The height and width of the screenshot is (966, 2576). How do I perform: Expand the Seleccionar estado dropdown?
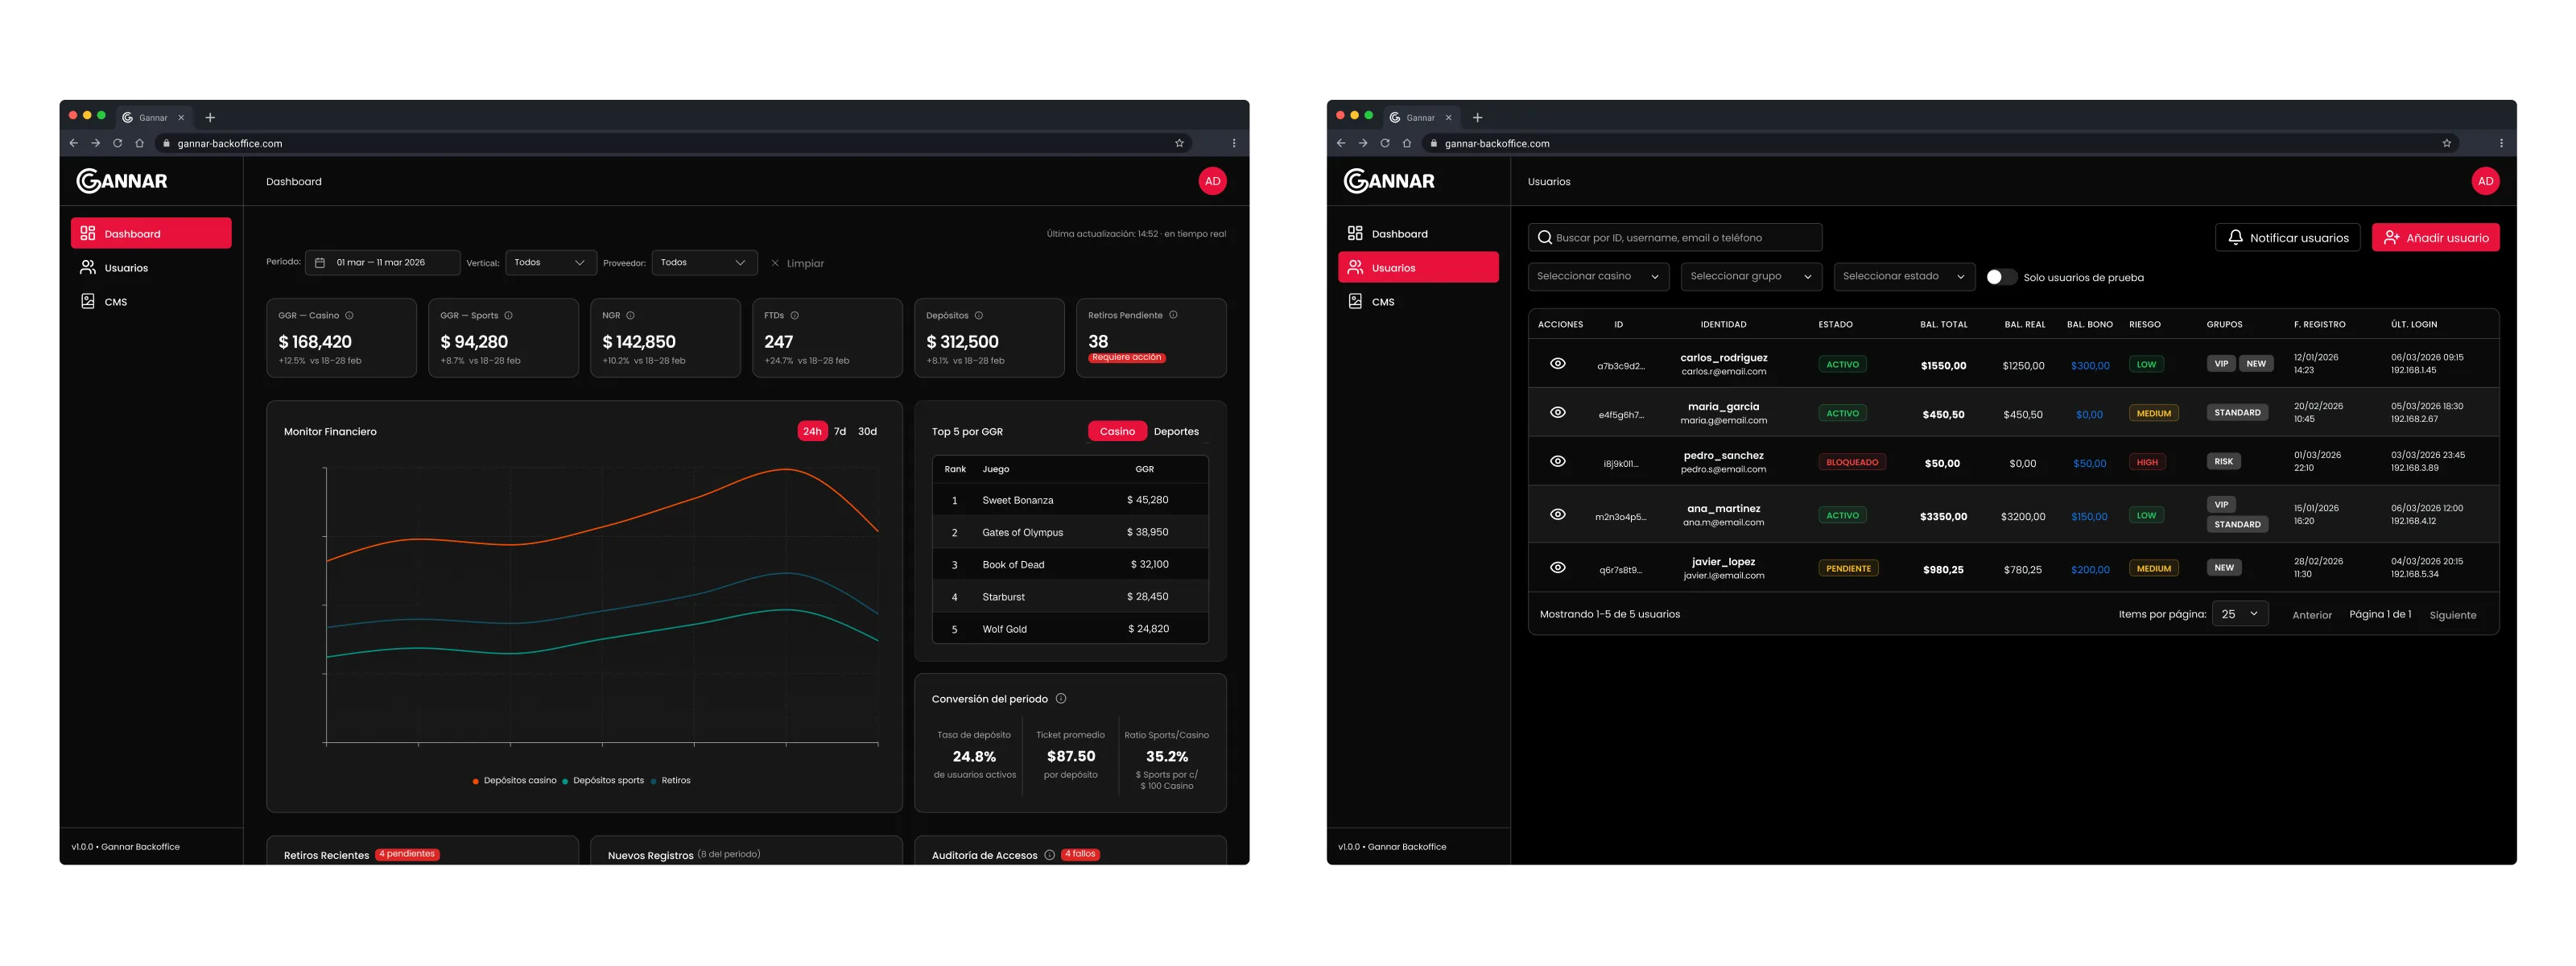1904,276
